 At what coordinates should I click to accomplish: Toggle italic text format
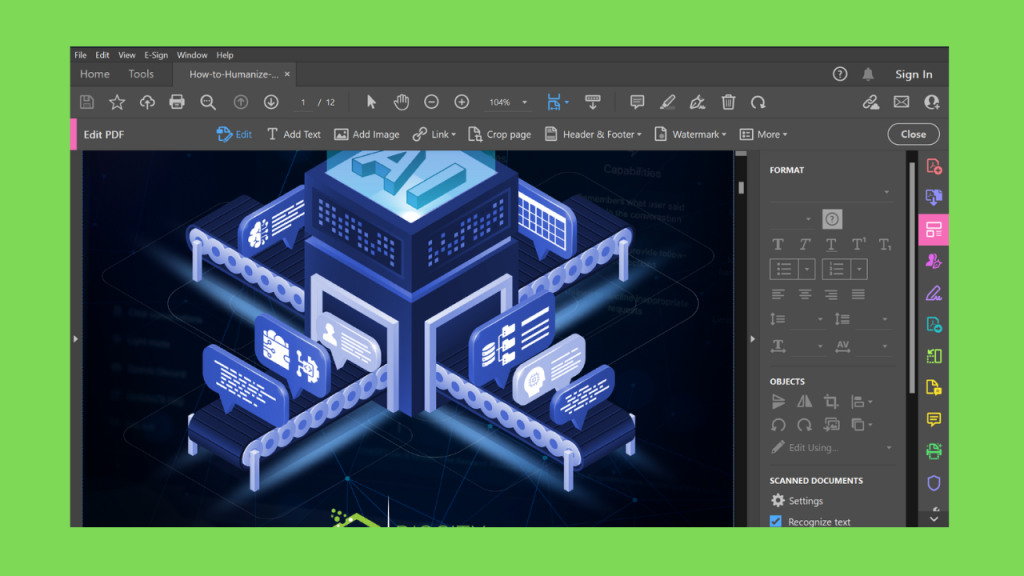coord(805,245)
